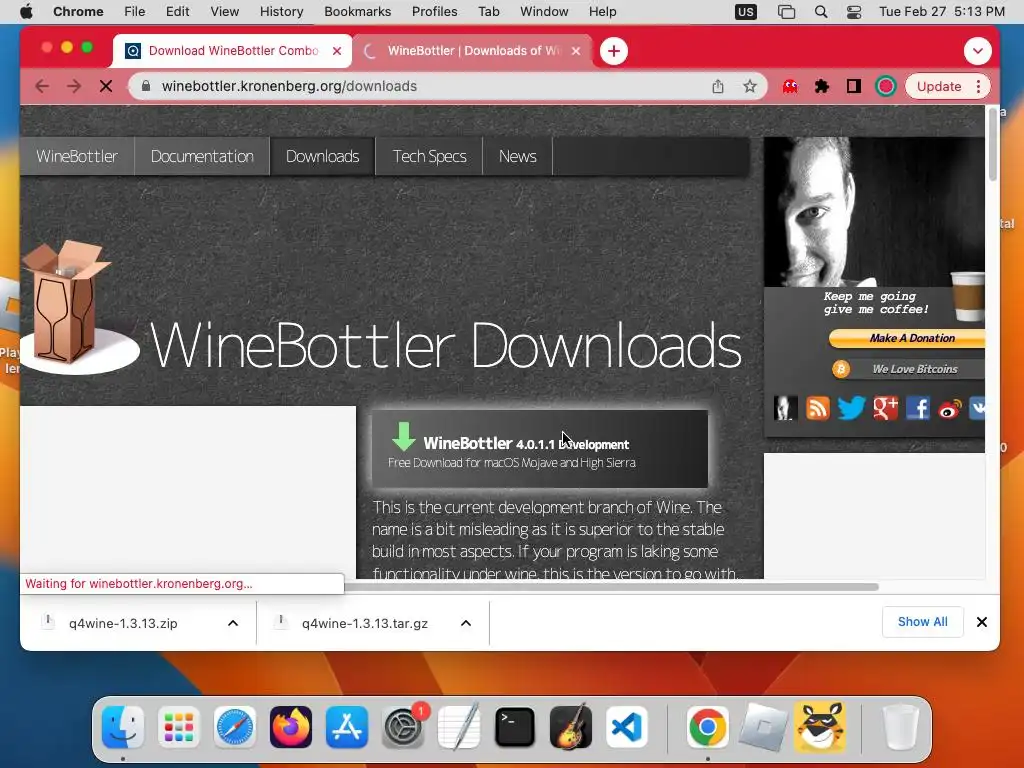This screenshot has width=1024, height=768.
Task: Open Firefox from the Dock
Action: coord(291,727)
